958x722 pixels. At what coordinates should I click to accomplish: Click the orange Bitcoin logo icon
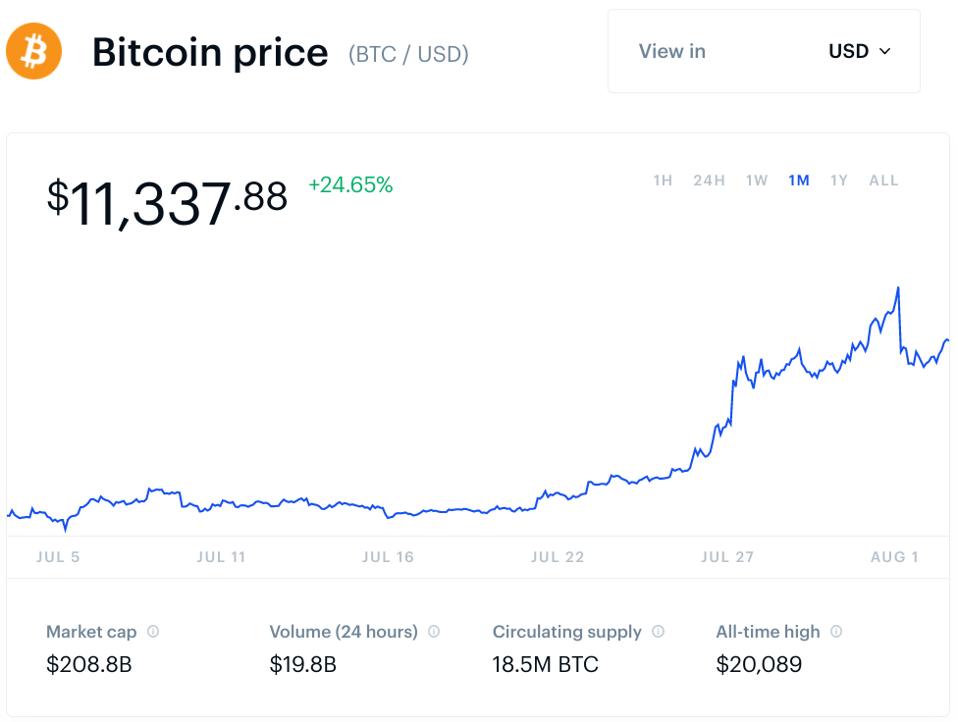34,51
